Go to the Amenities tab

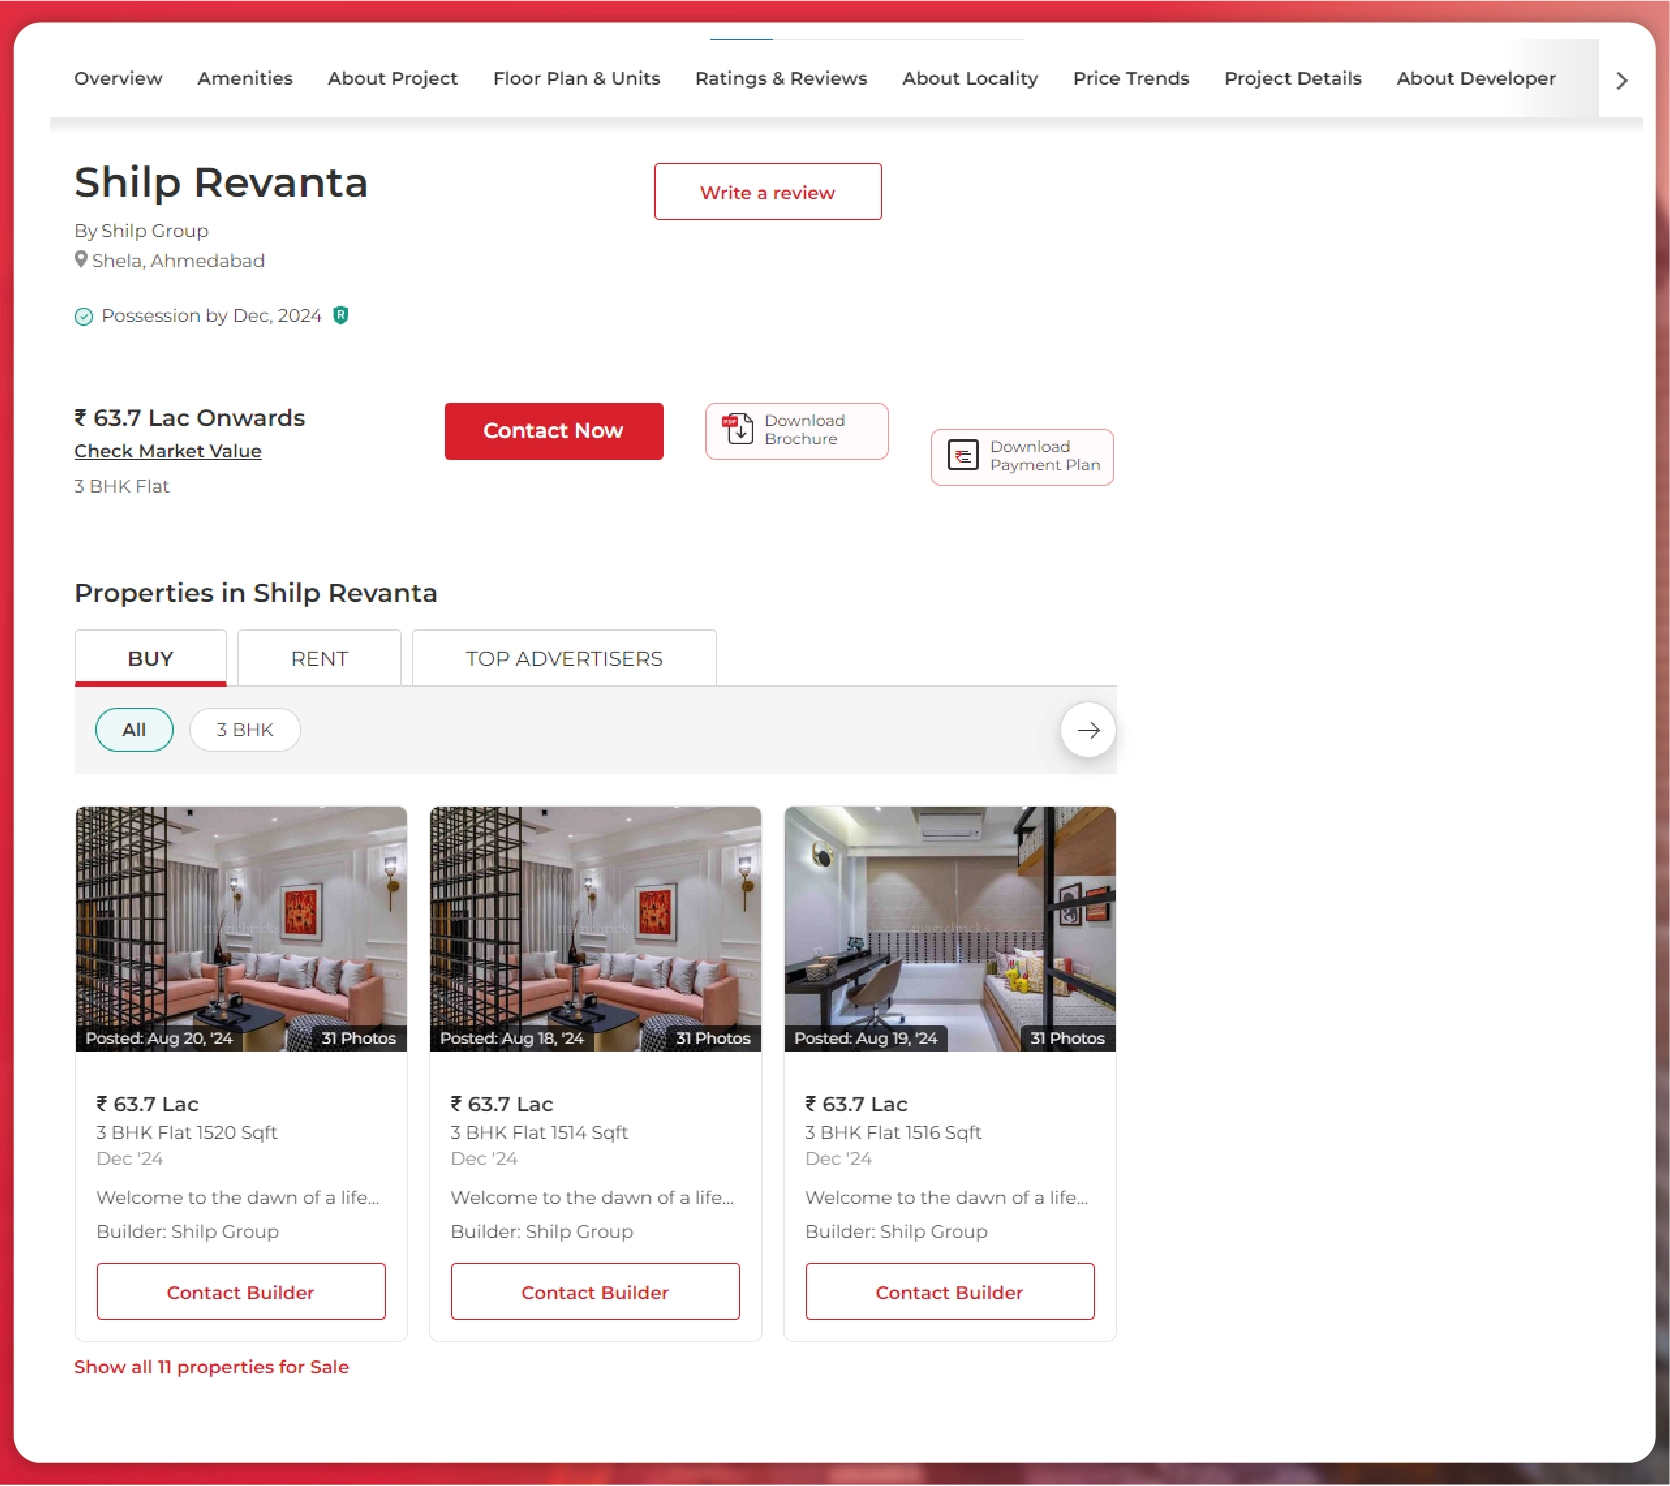pos(245,79)
